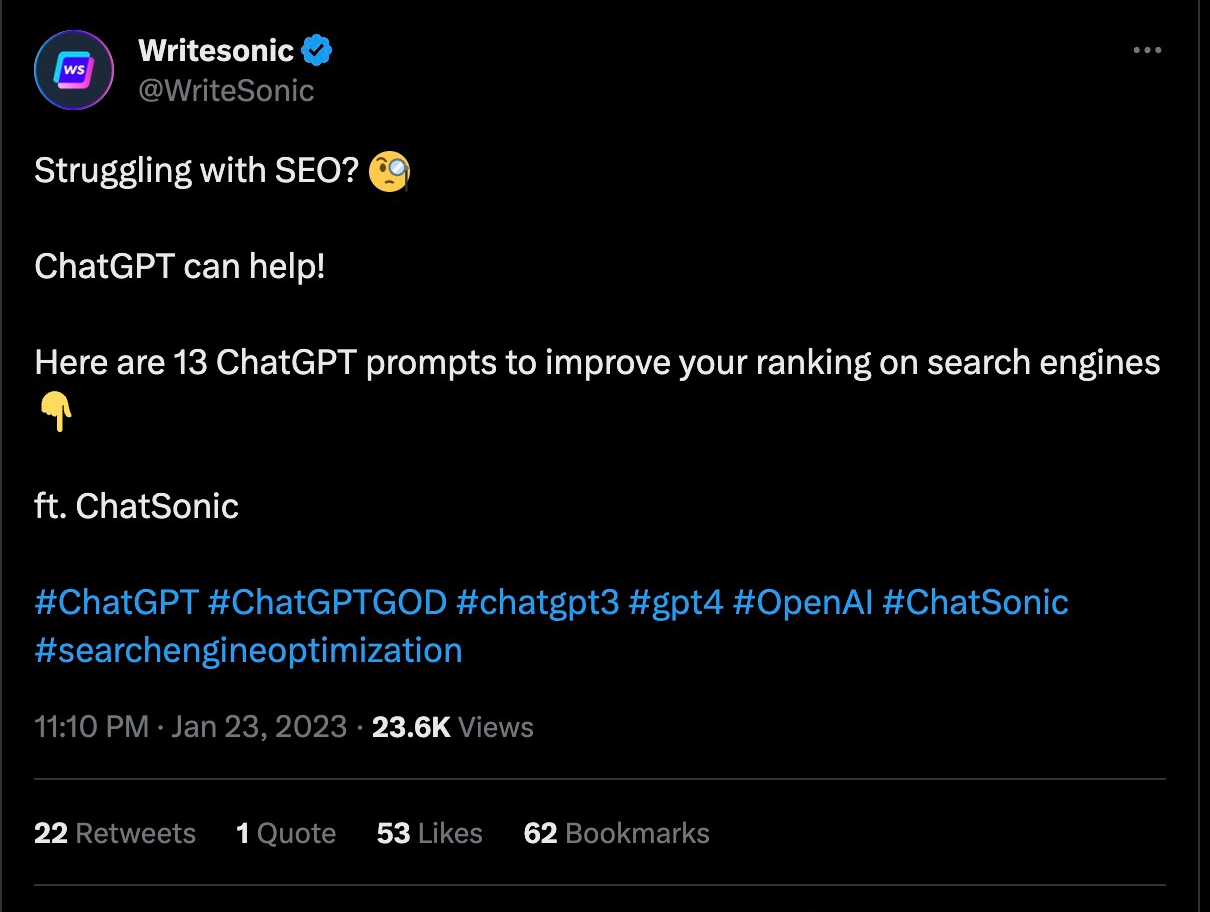Click the @WriteSonic handle
Image resolution: width=1210 pixels, height=912 pixels.
click(x=226, y=91)
